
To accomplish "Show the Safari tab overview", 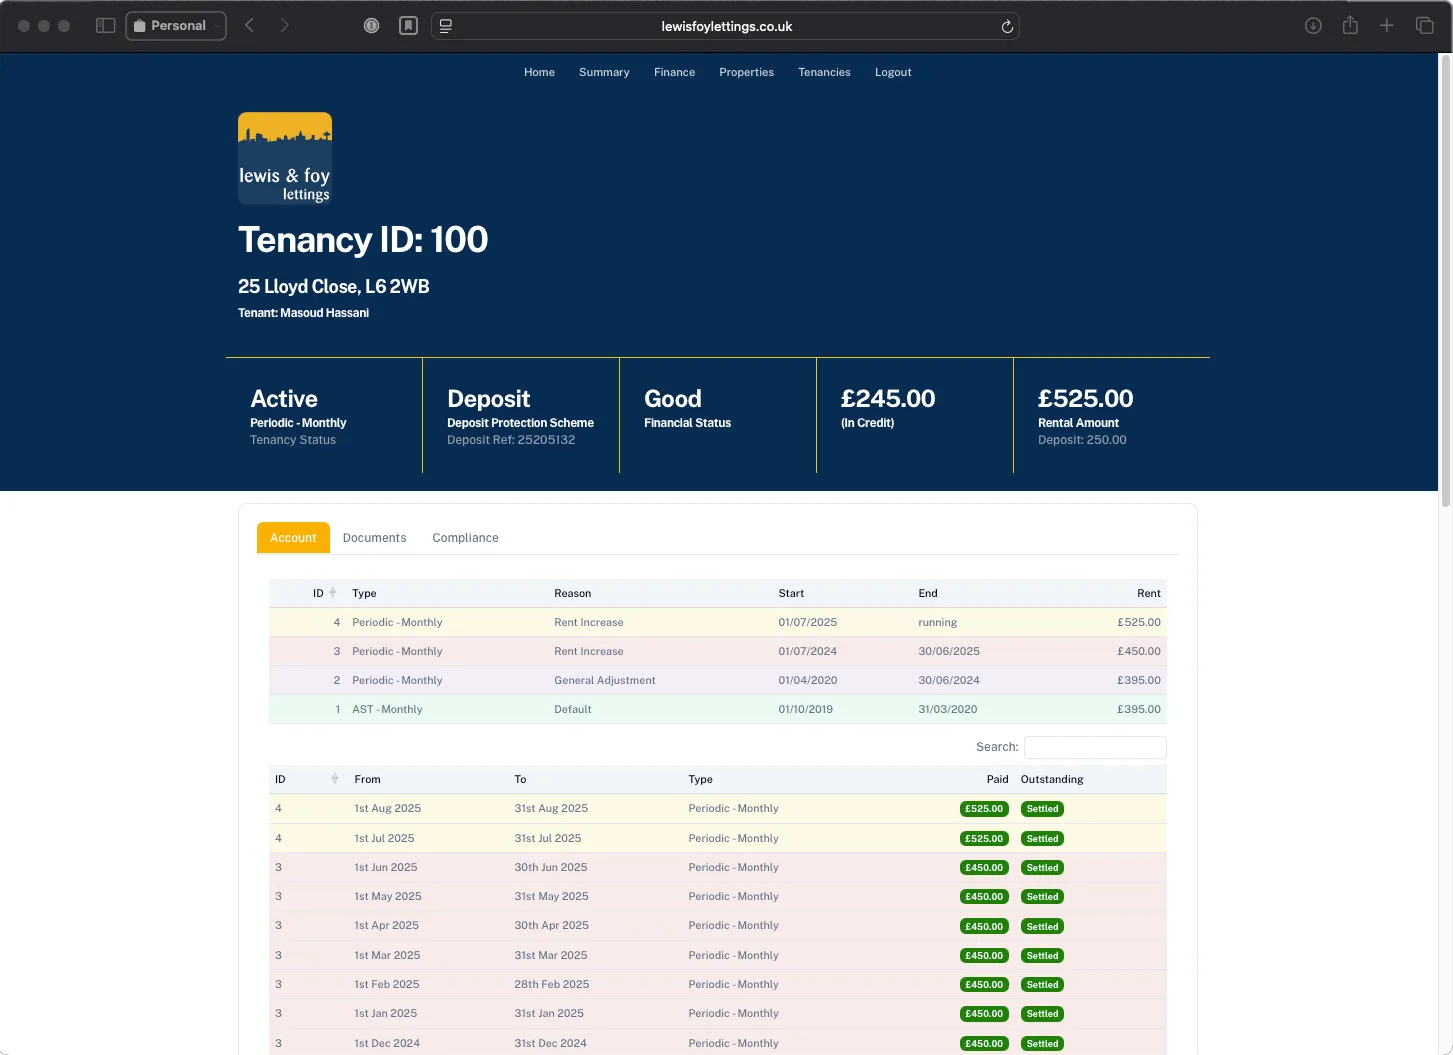I will pos(1424,25).
